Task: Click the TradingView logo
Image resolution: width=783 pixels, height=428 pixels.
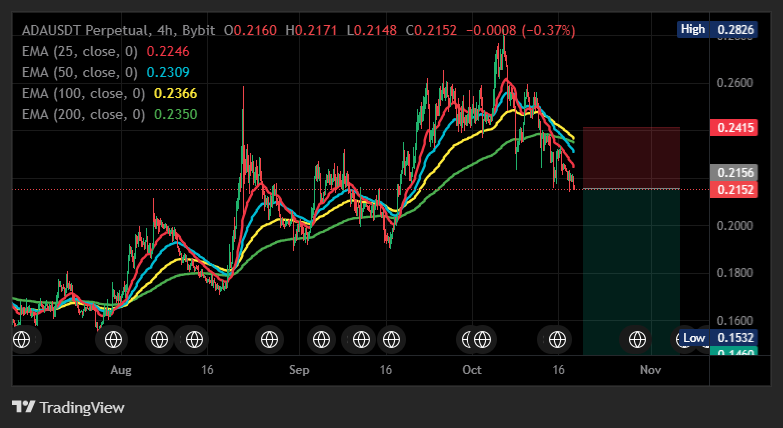Action: [x=68, y=407]
